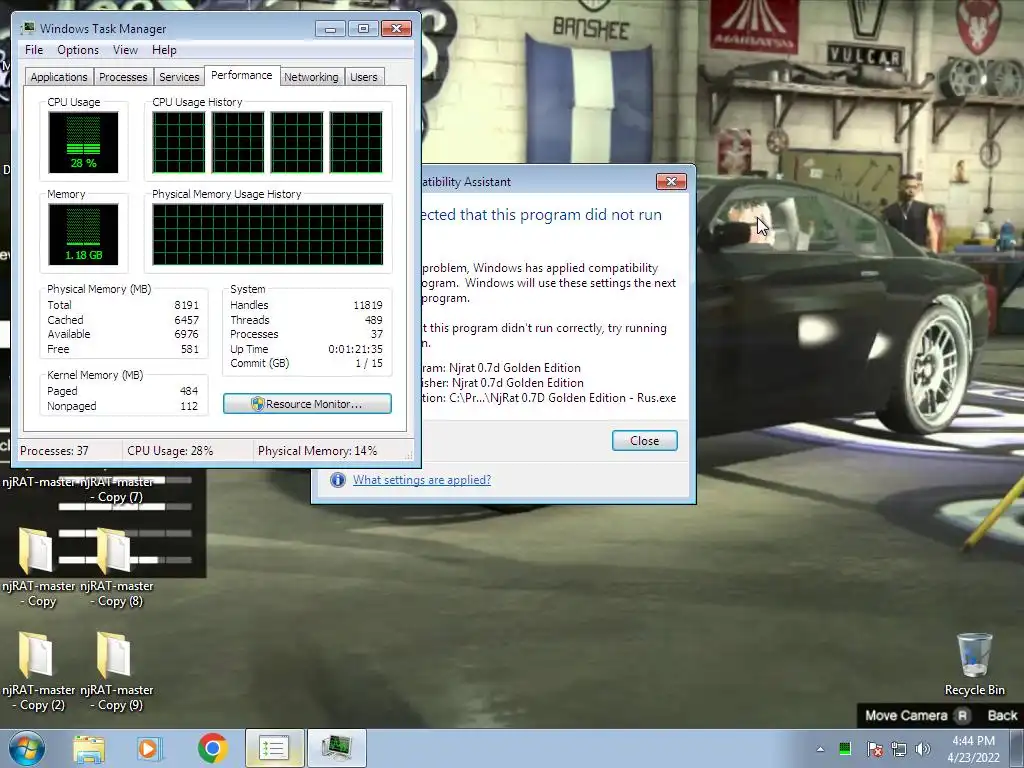Open the Action Center flag icon
Screen dimensions: 1024x768
(874, 749)
